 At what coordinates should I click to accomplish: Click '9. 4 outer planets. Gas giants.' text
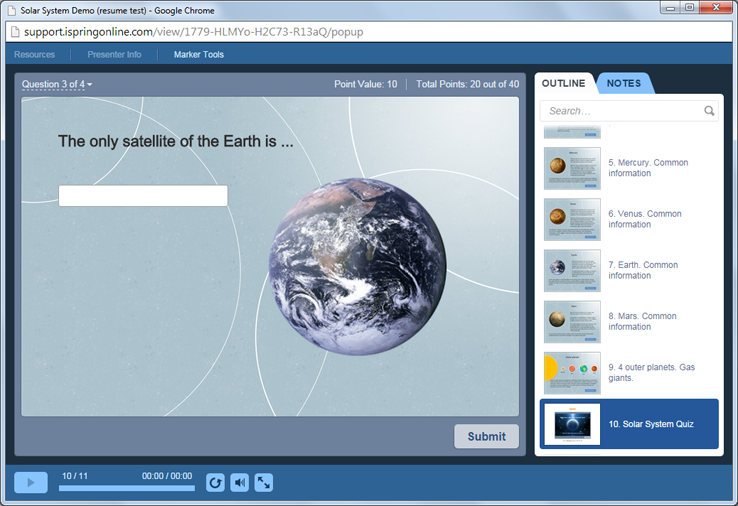[x=651, y=372]
